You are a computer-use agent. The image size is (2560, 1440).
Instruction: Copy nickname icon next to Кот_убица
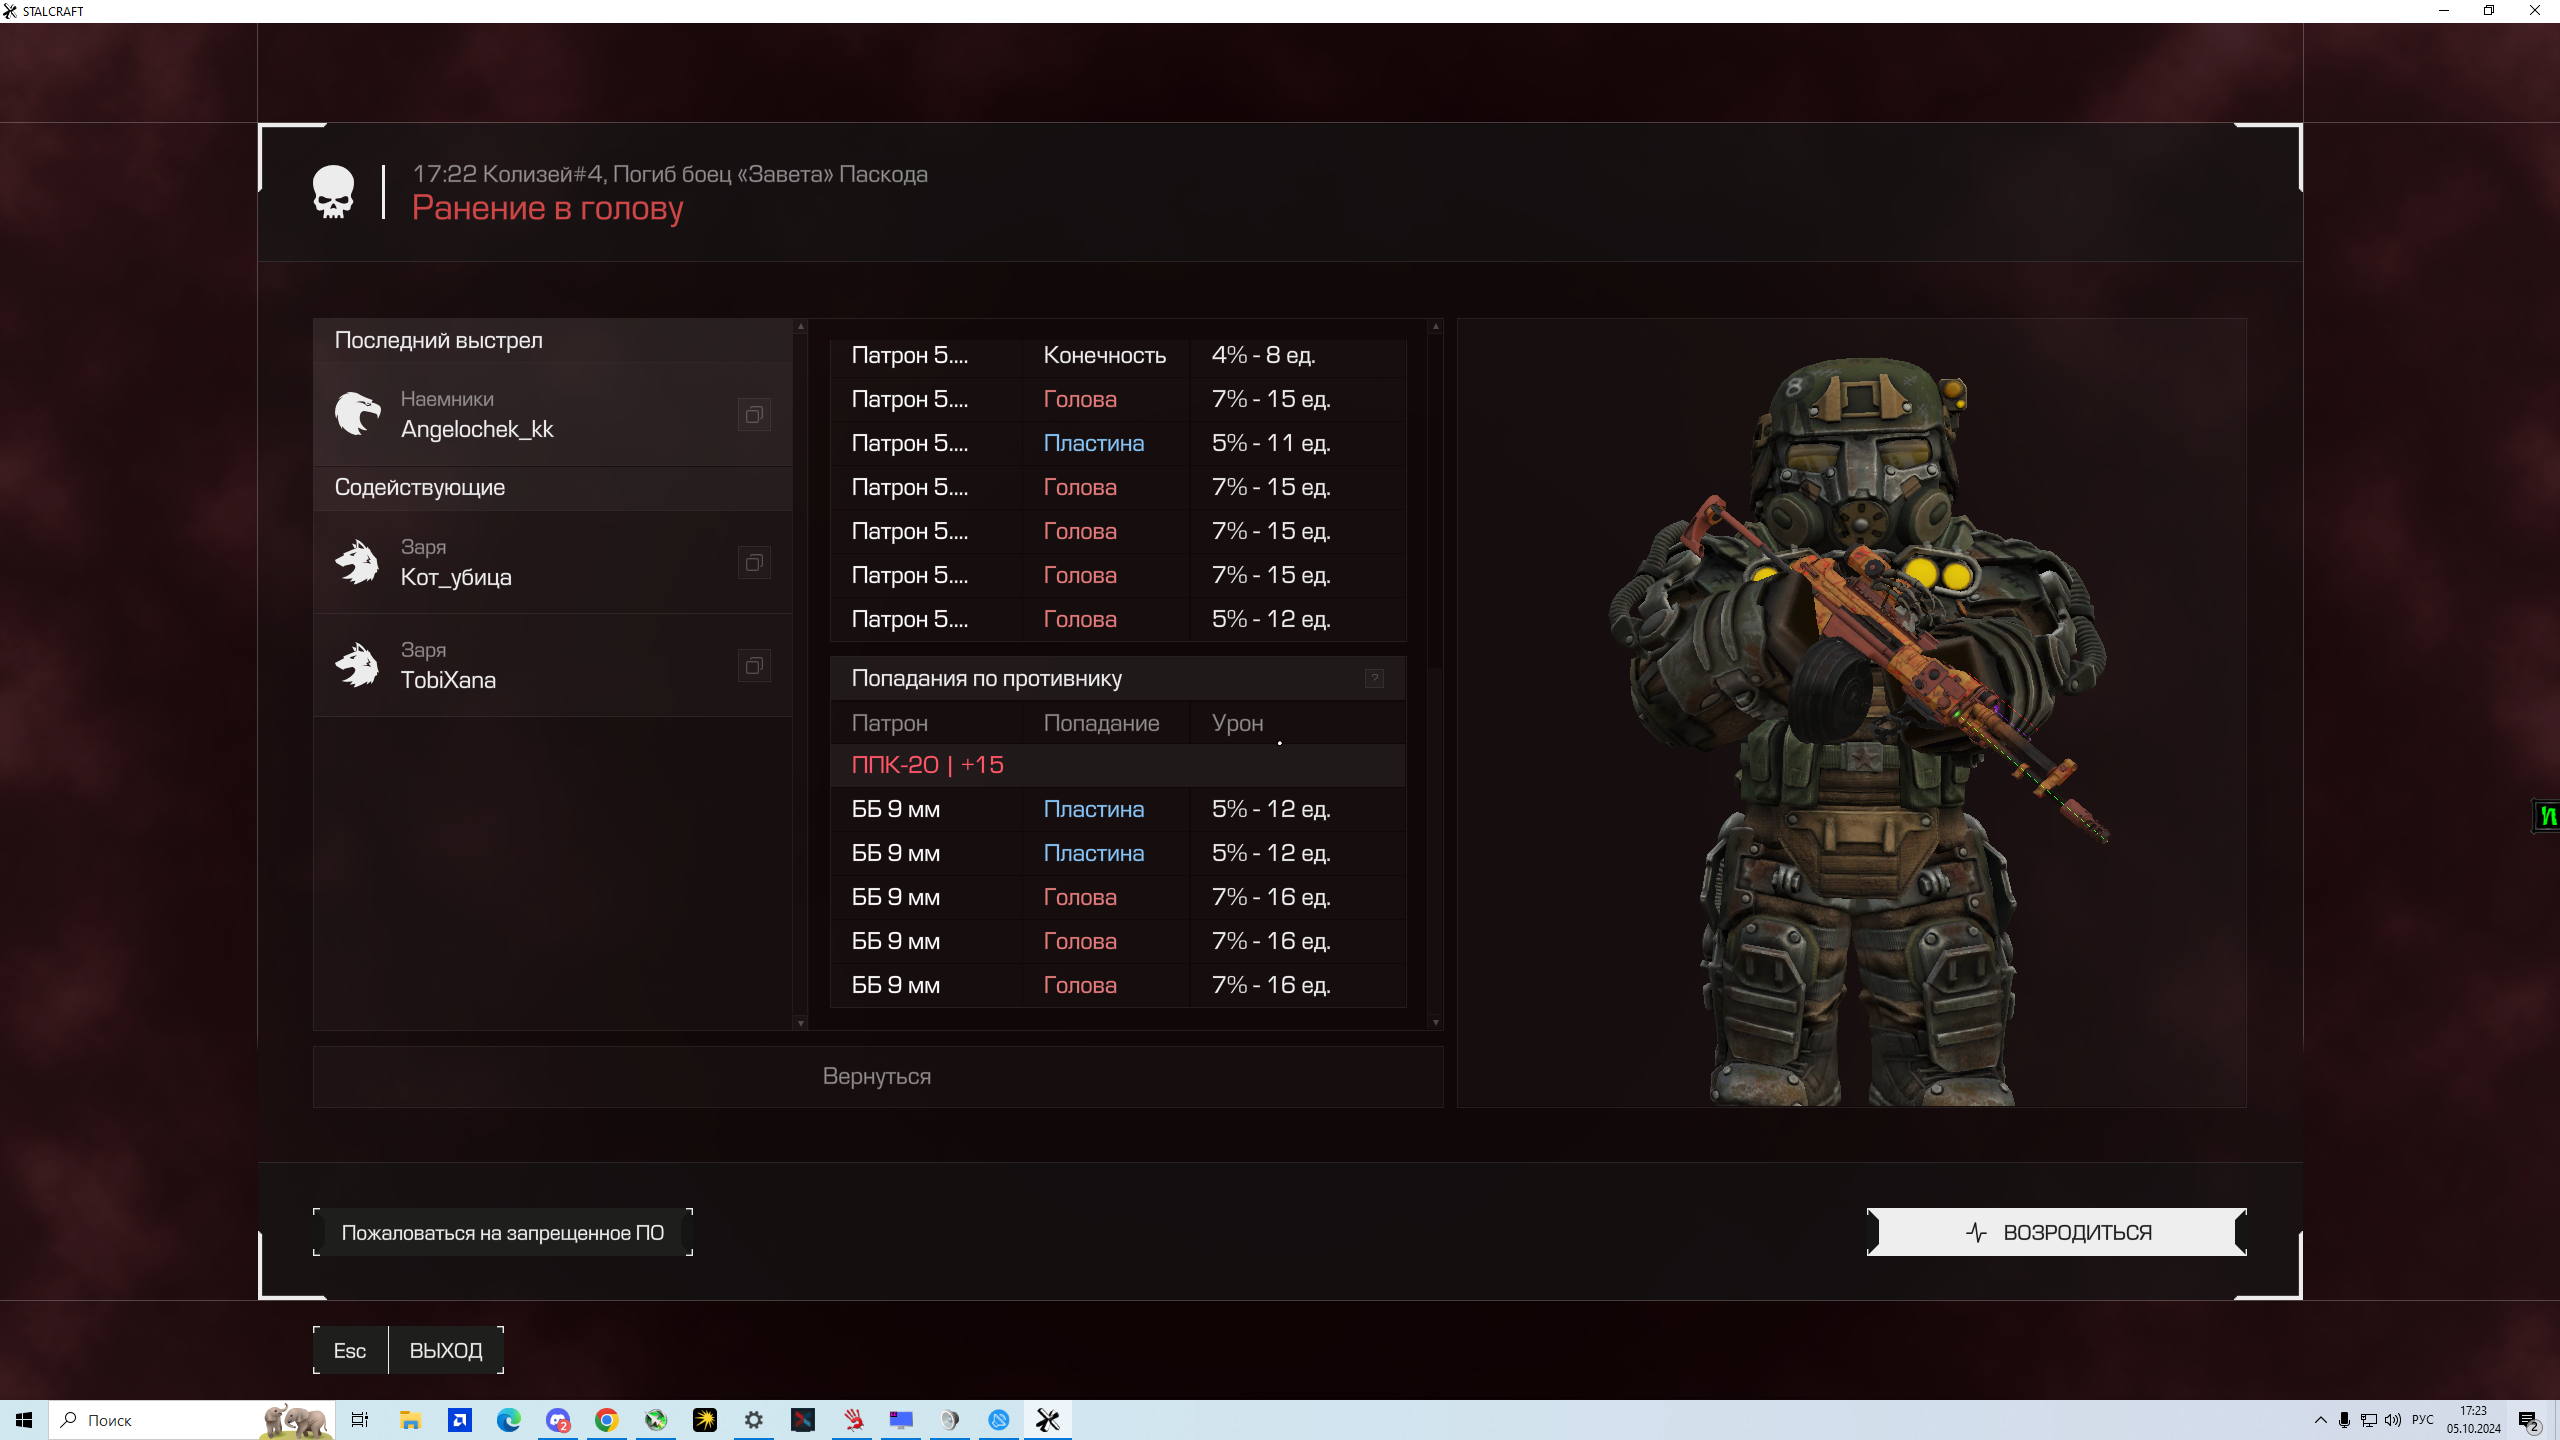coord(755,562)
